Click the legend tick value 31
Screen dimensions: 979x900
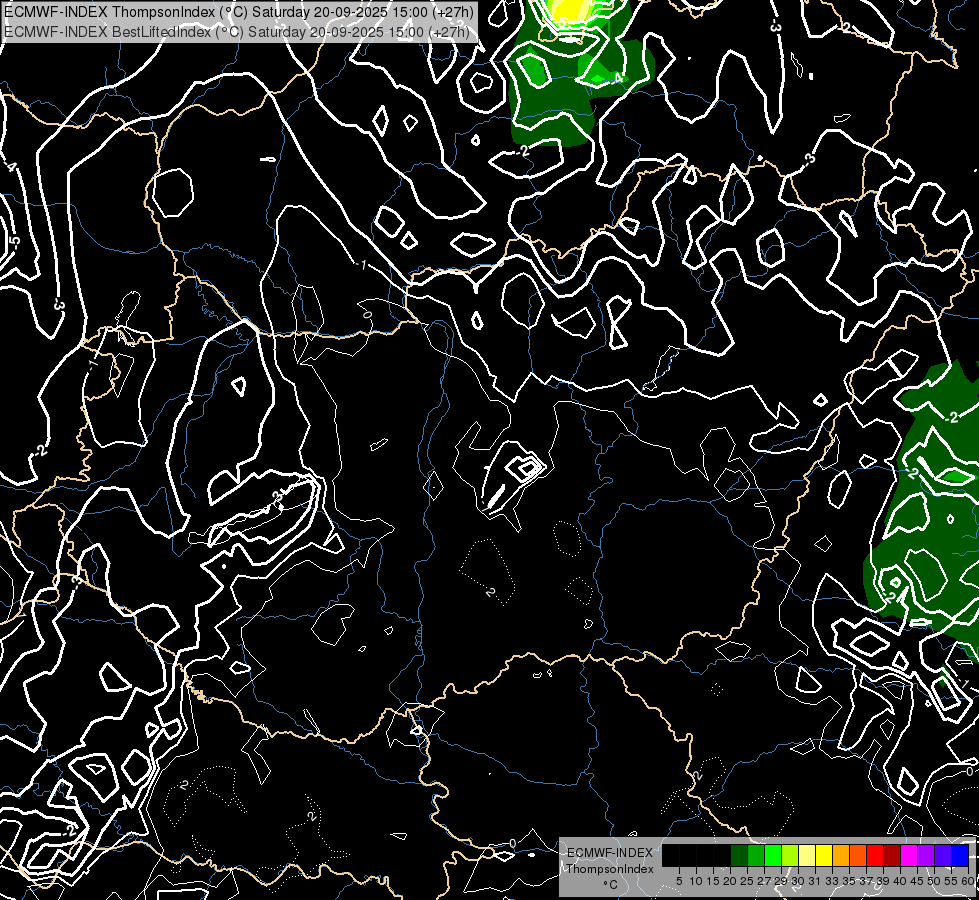point(815,881)
